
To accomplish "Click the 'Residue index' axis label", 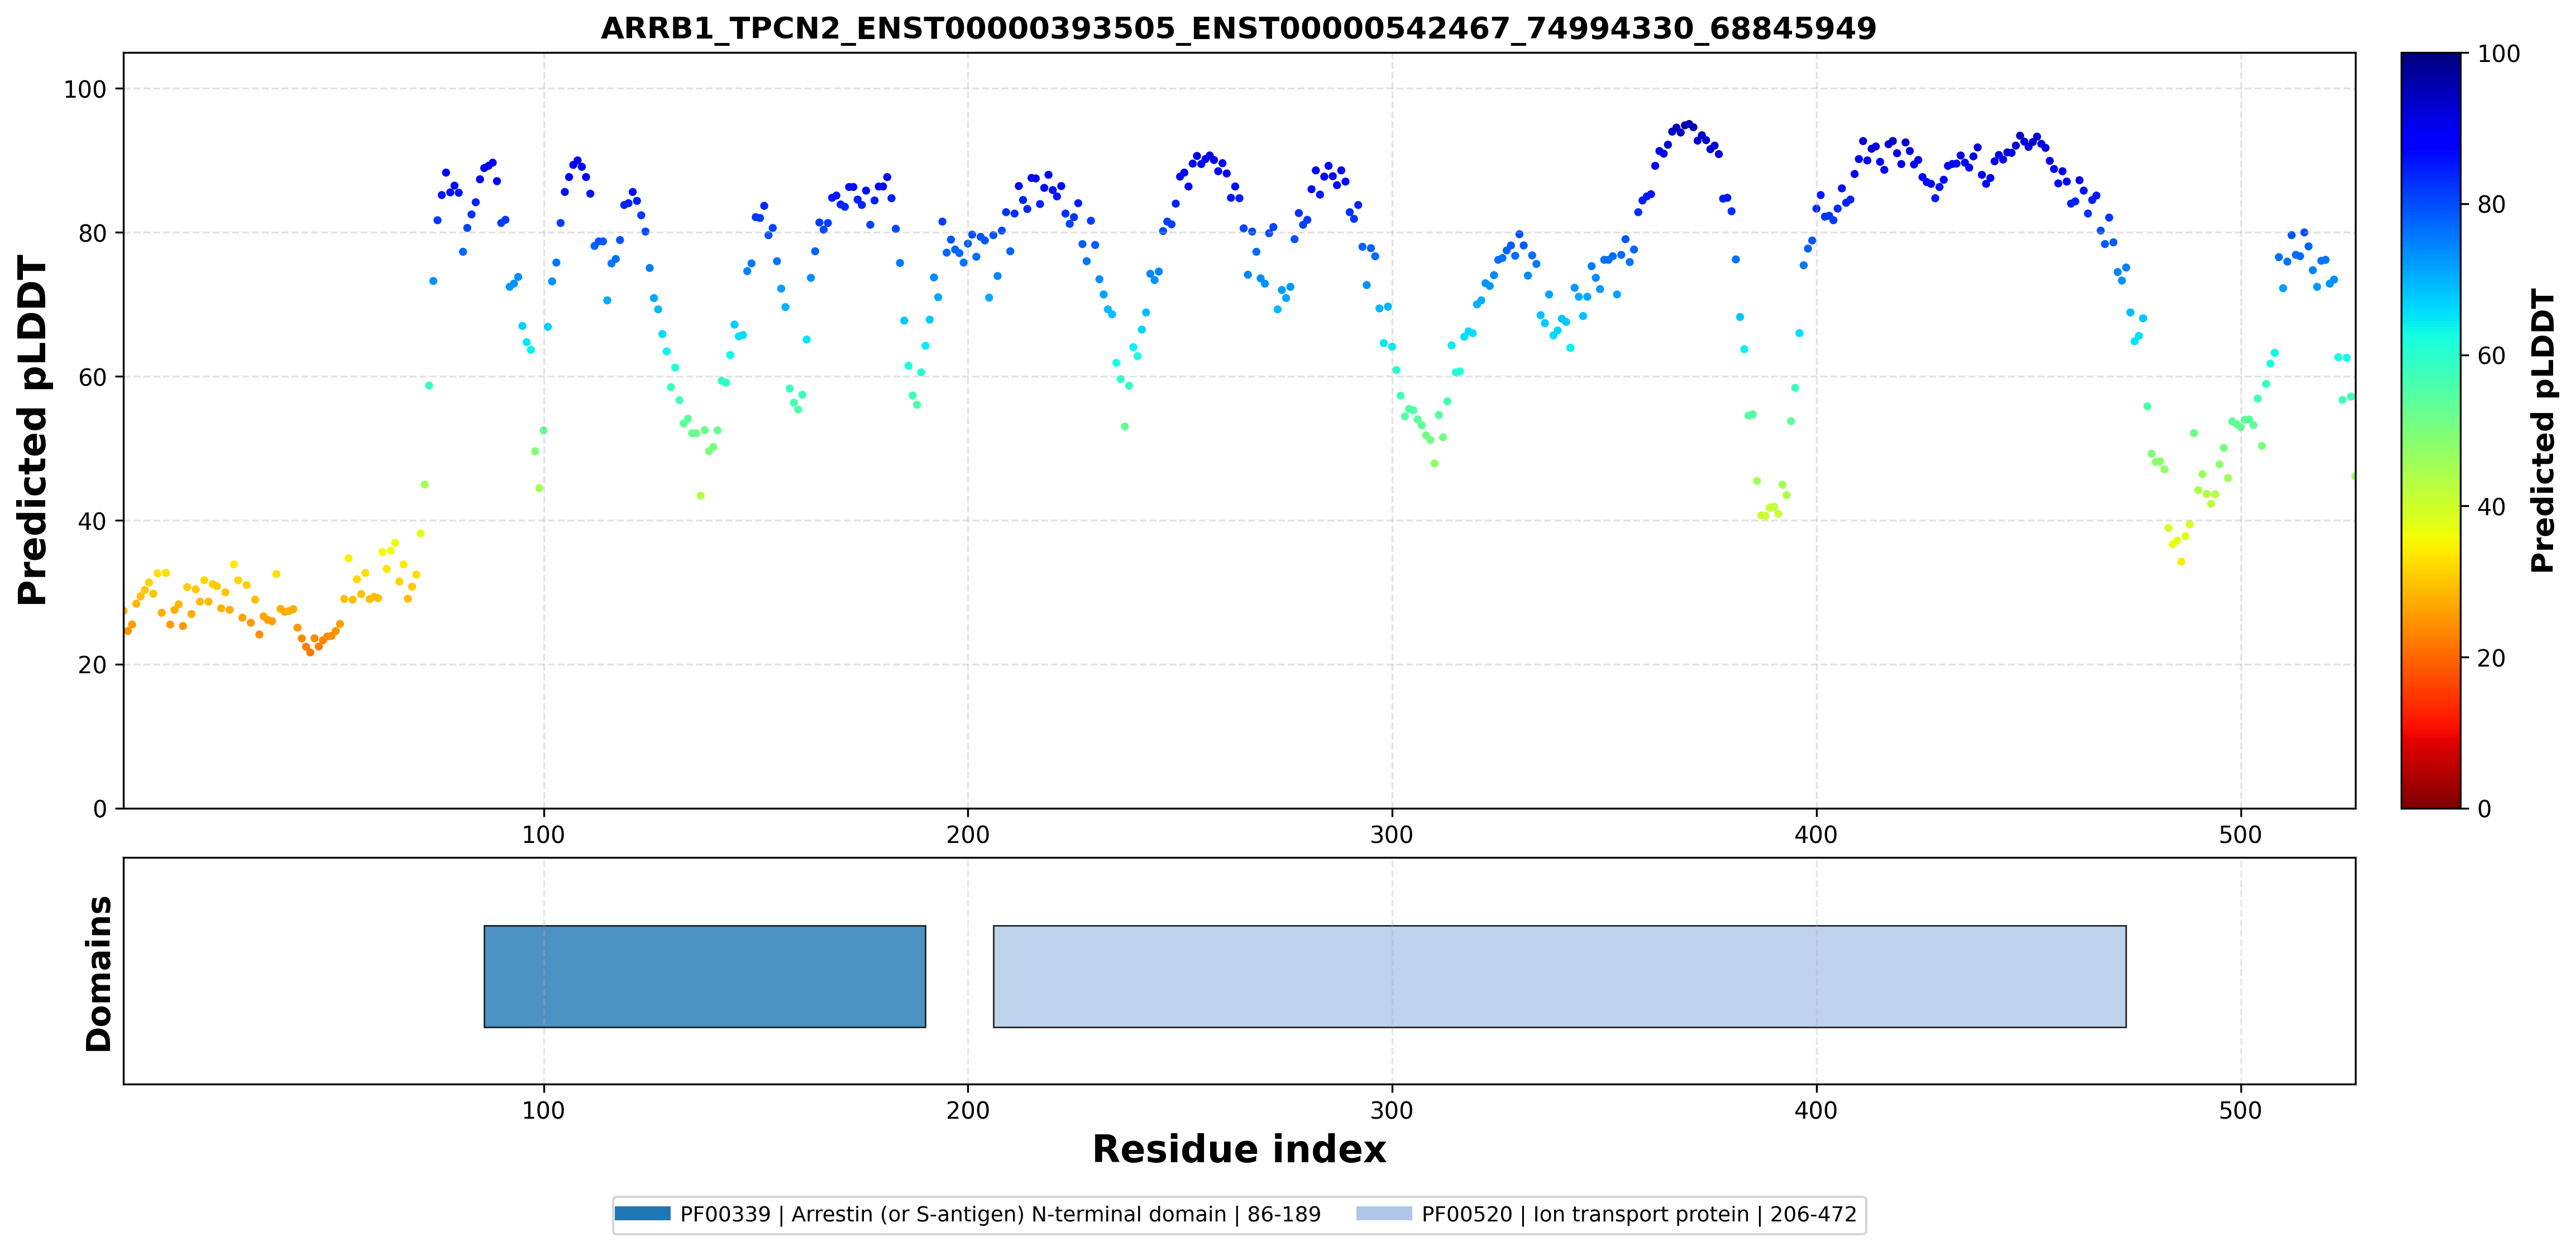I will click(x=1239, y=1149).
